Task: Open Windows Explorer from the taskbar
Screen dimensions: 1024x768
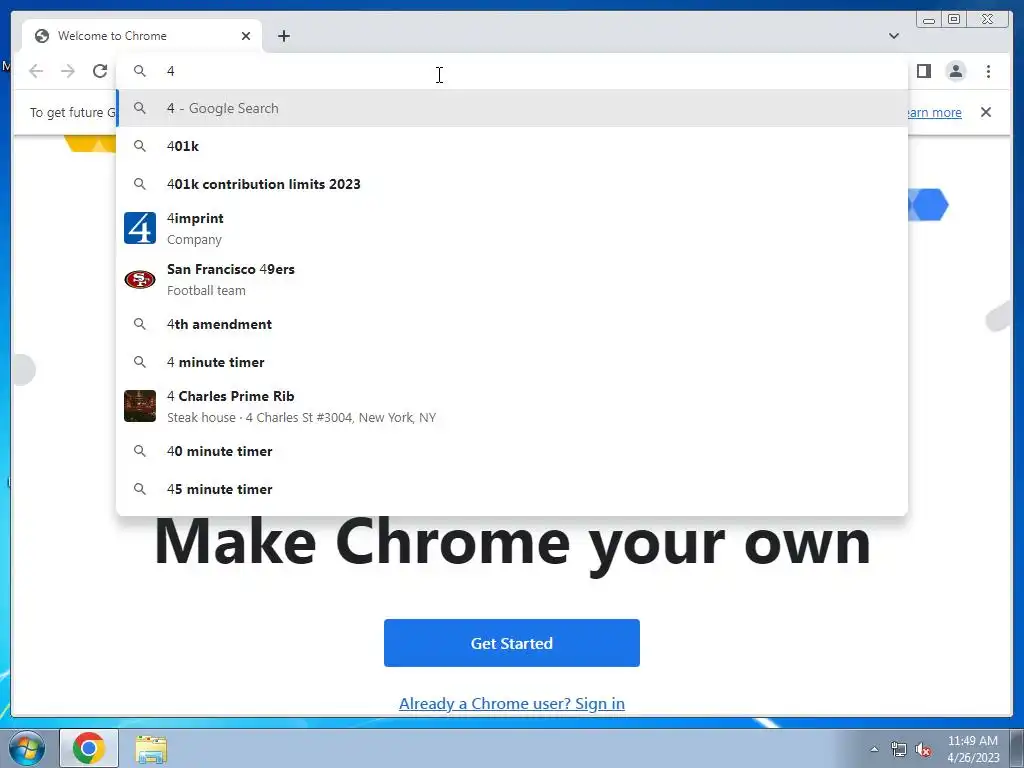Action: coord(151,749)
